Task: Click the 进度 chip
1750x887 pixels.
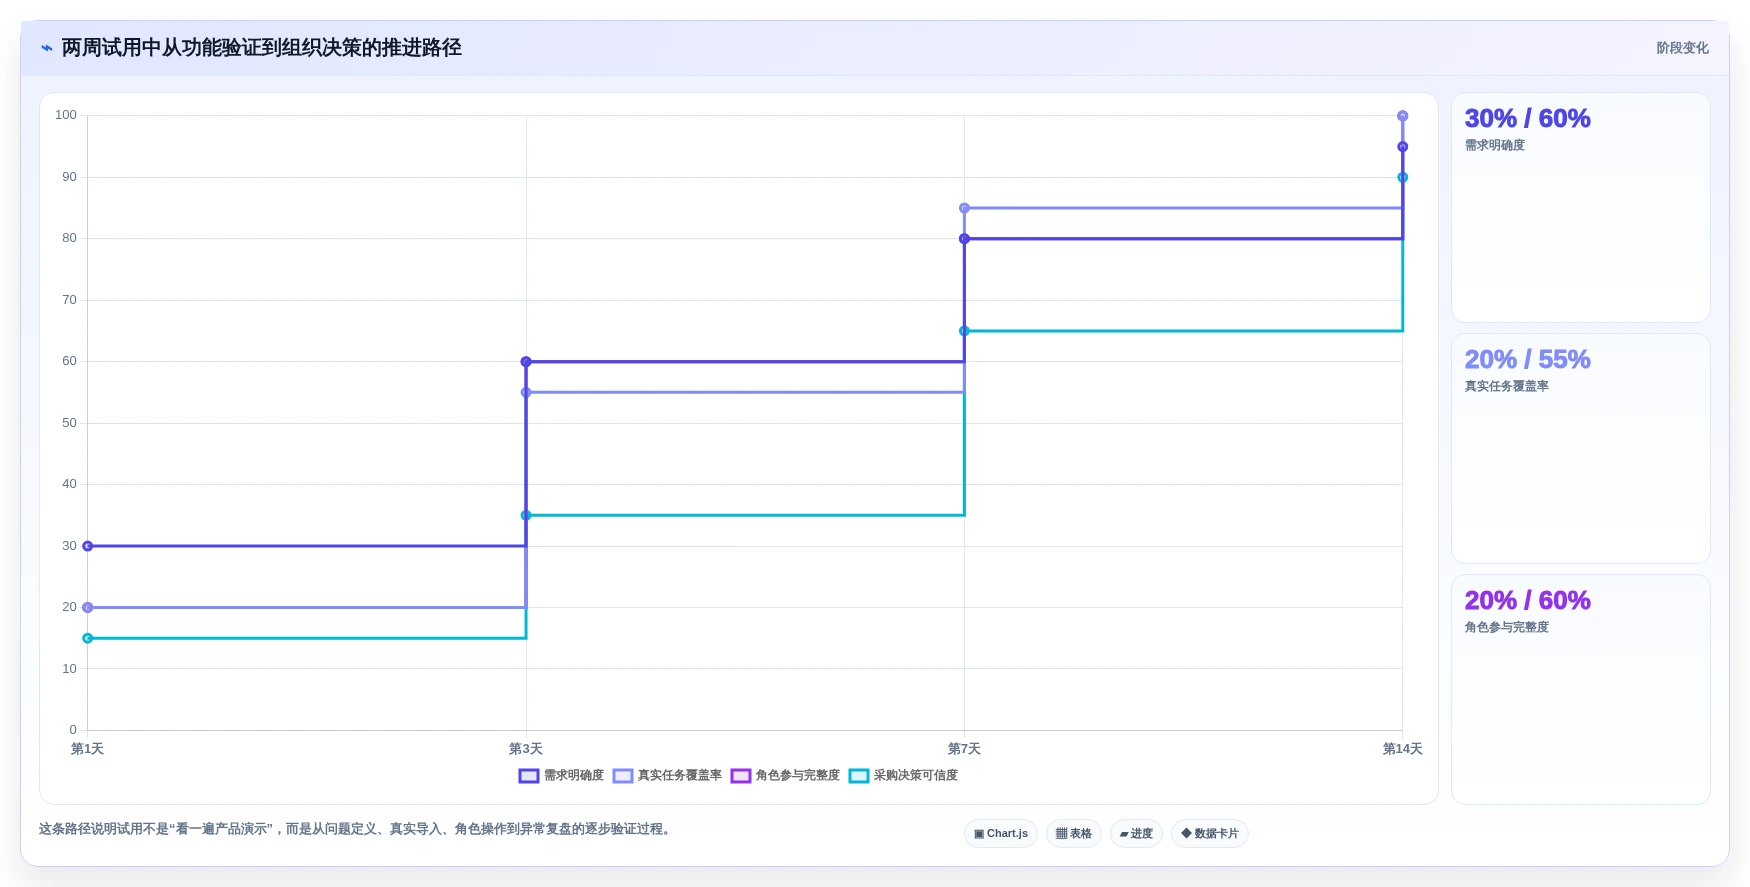Action: click(1136, 833)
